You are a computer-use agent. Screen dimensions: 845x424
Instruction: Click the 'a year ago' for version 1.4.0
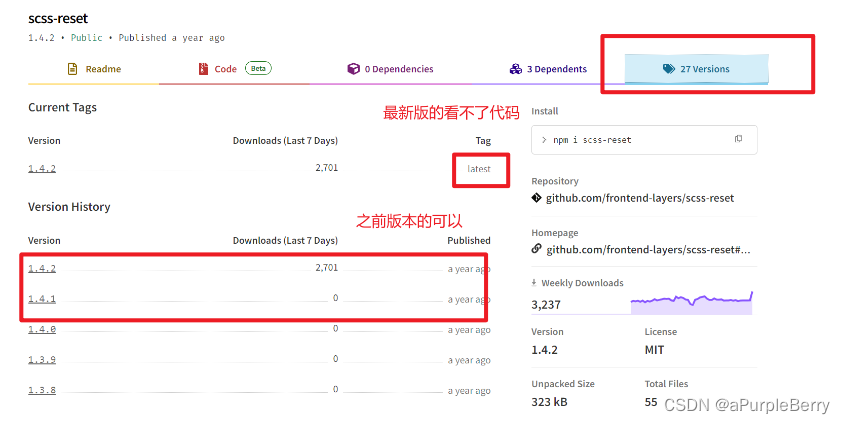click(x=469, y=330)
